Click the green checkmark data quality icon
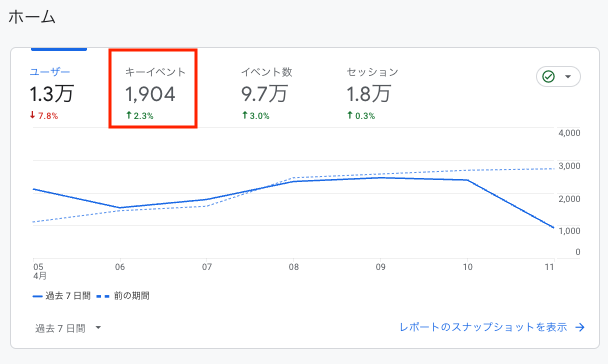 [548, 76]
